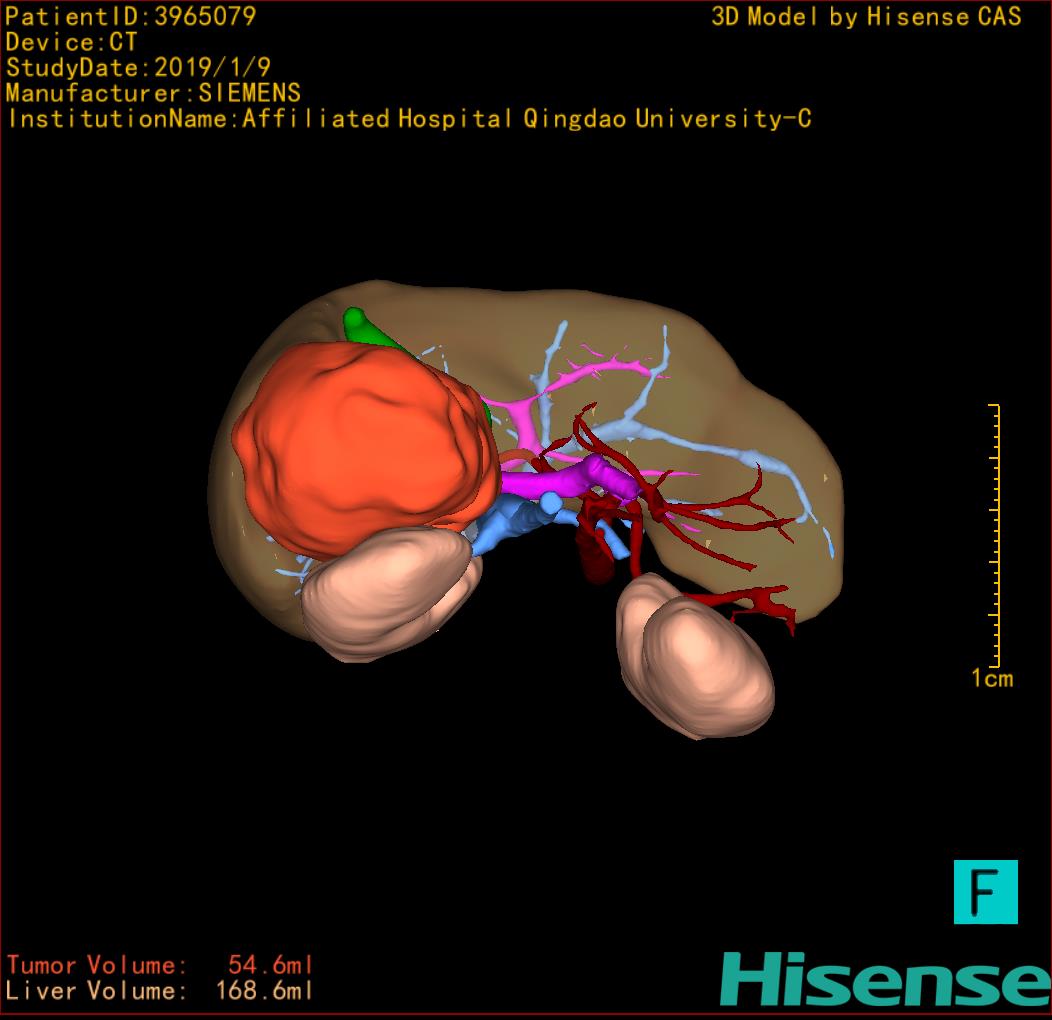
Task: Click the Liver Volume 168.6ml readout
Action: [x=160, y=991]
